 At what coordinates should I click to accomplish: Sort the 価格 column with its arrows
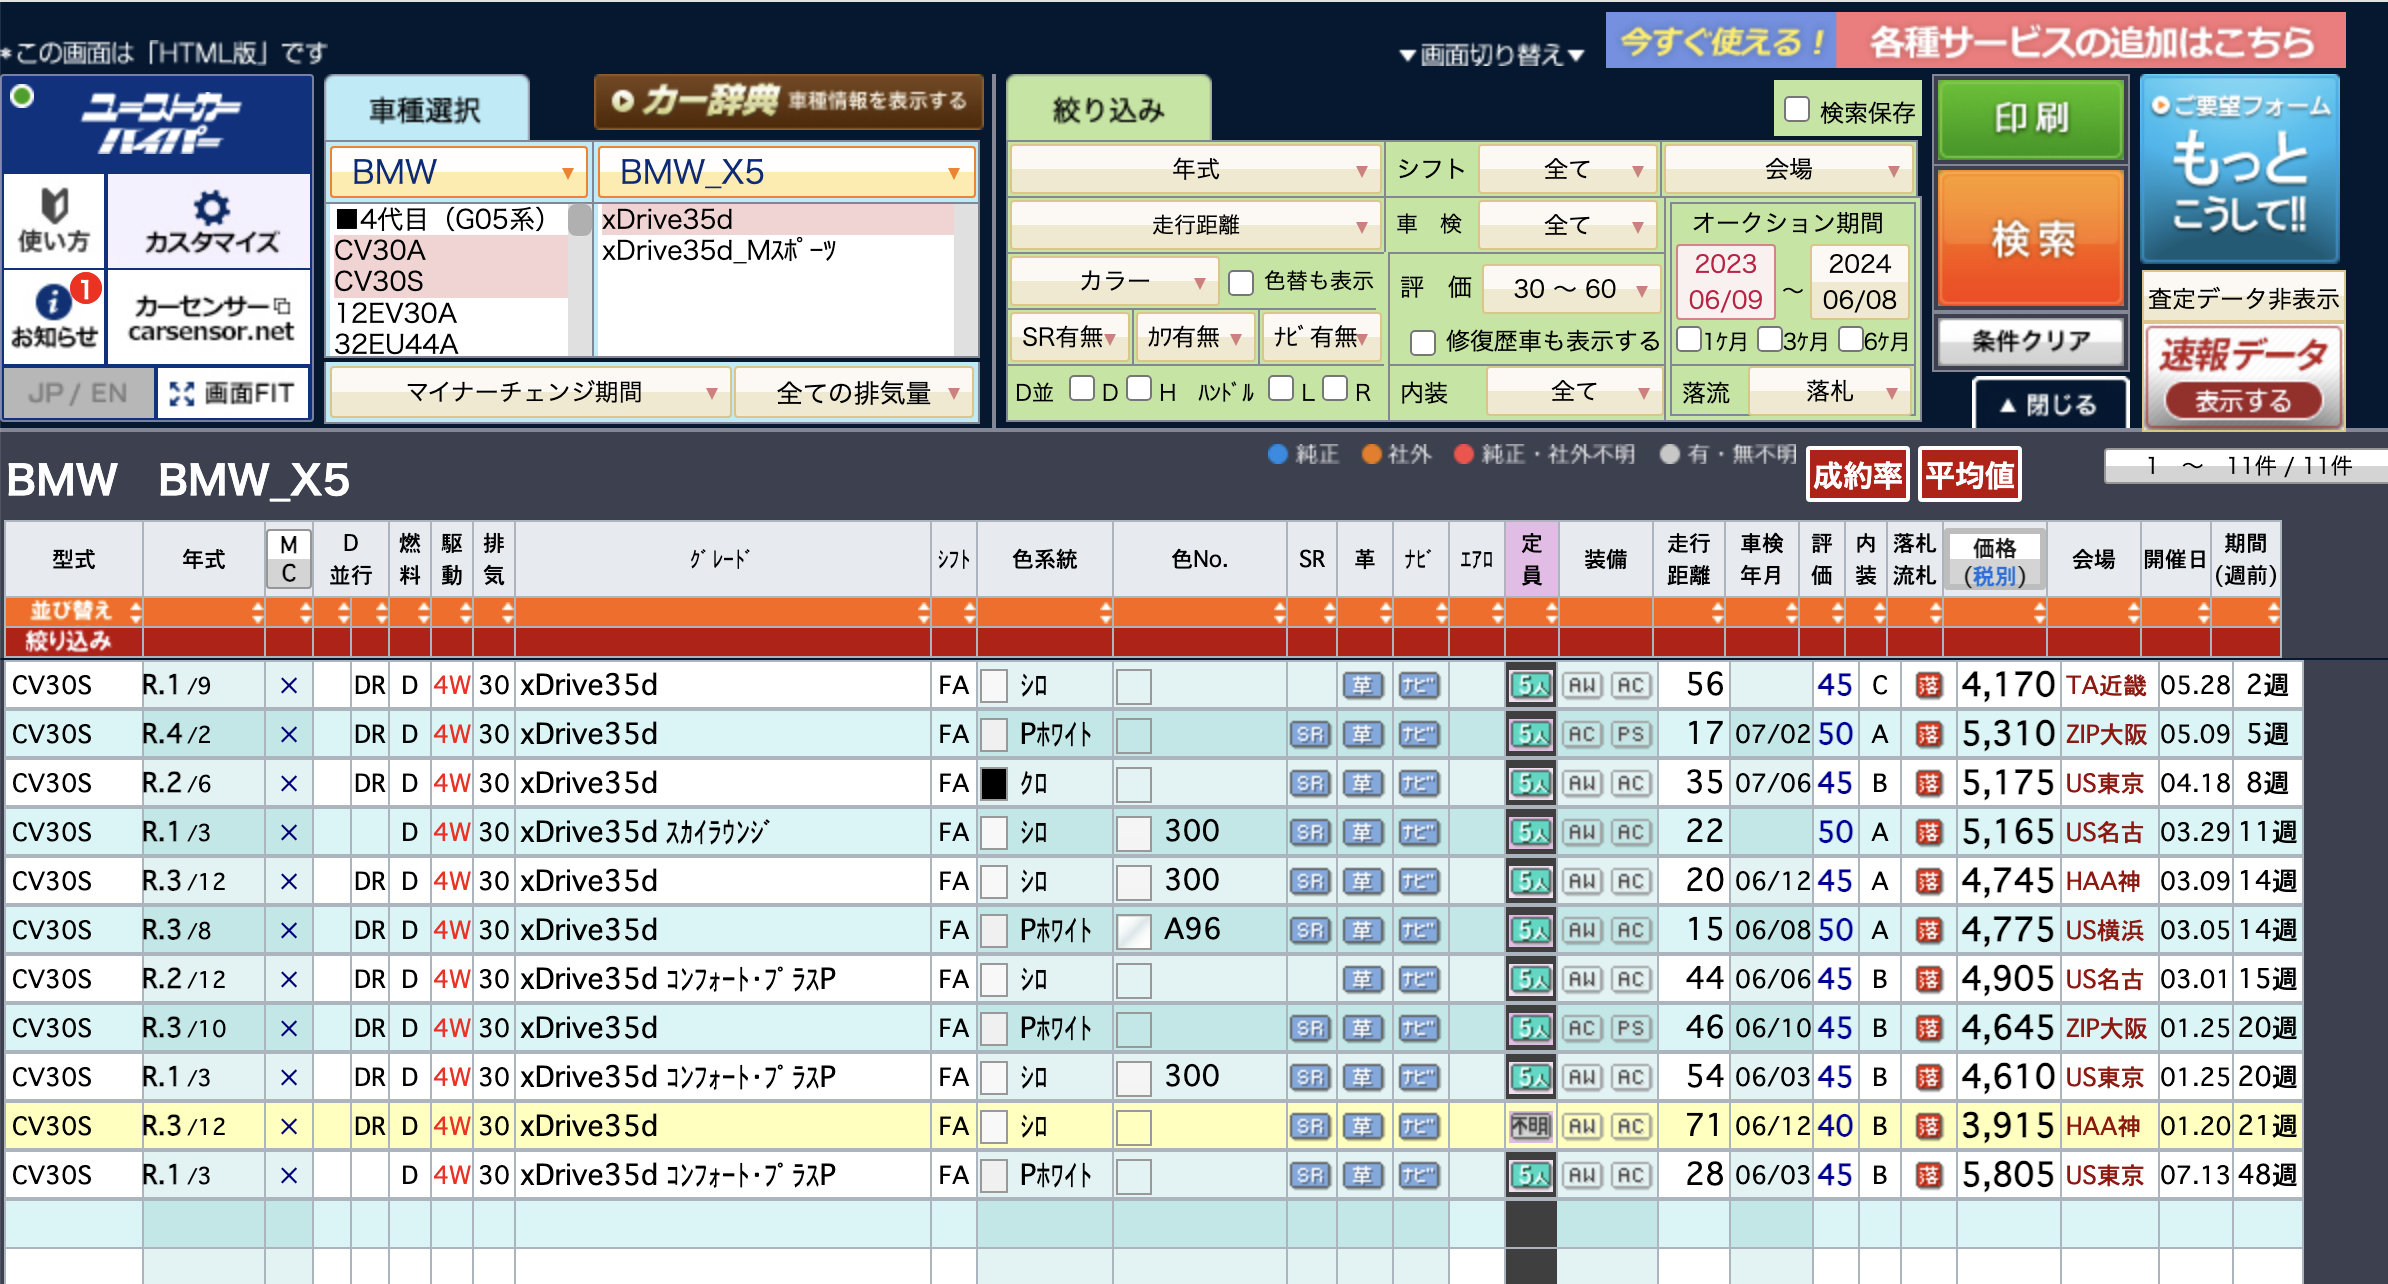(2038, 611)
